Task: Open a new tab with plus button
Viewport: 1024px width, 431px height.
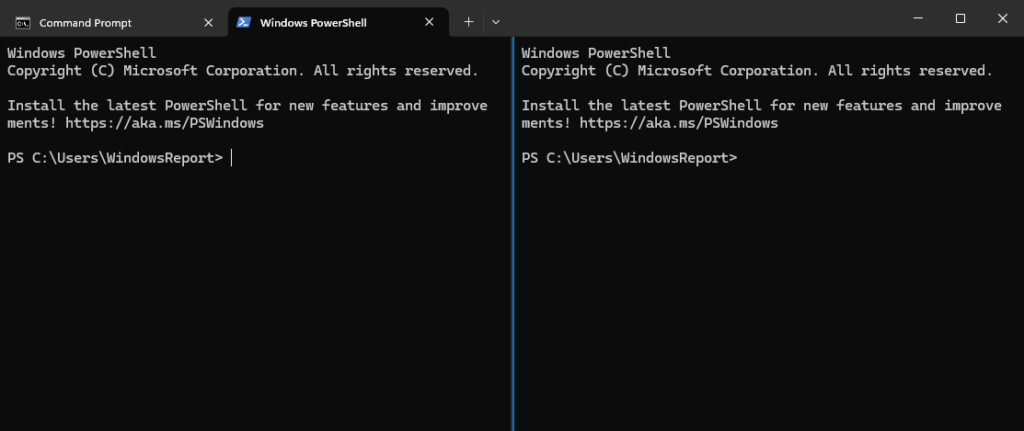Action: [x=469, y=22]
